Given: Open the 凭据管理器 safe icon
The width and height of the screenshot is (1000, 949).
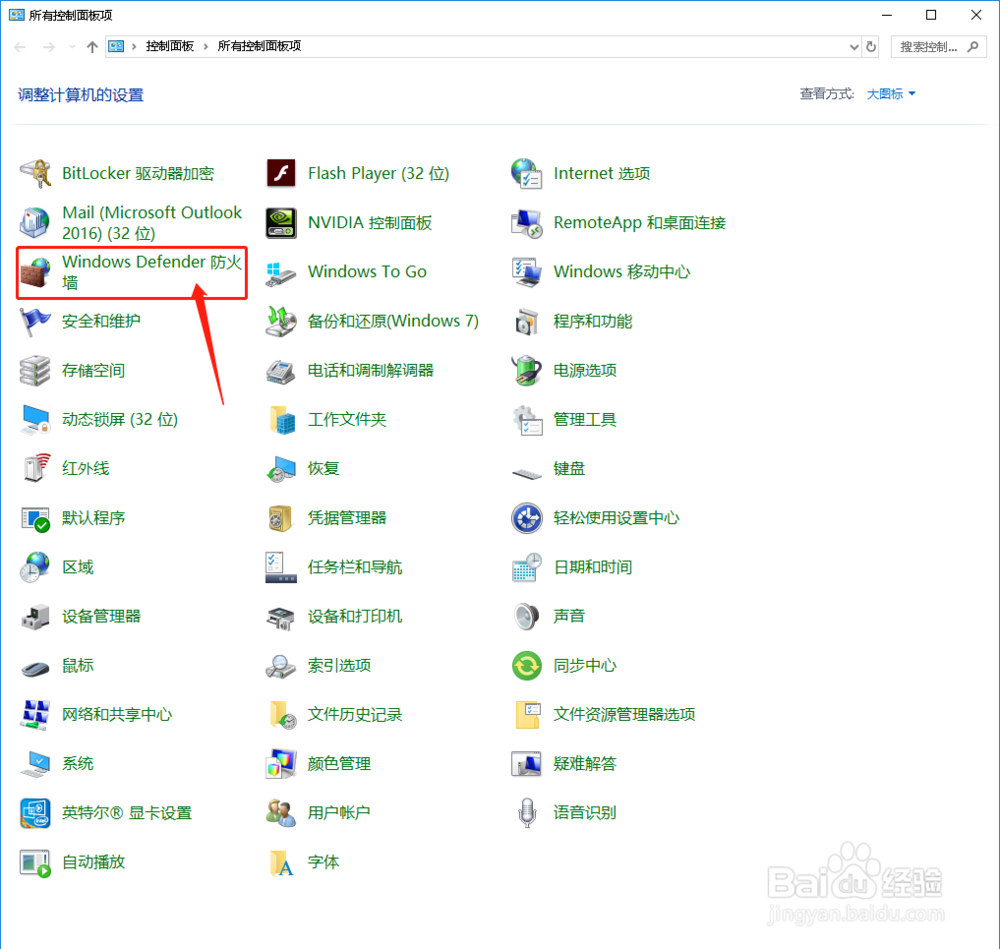Looking at the screenshot, I should (x=281, y=518).
